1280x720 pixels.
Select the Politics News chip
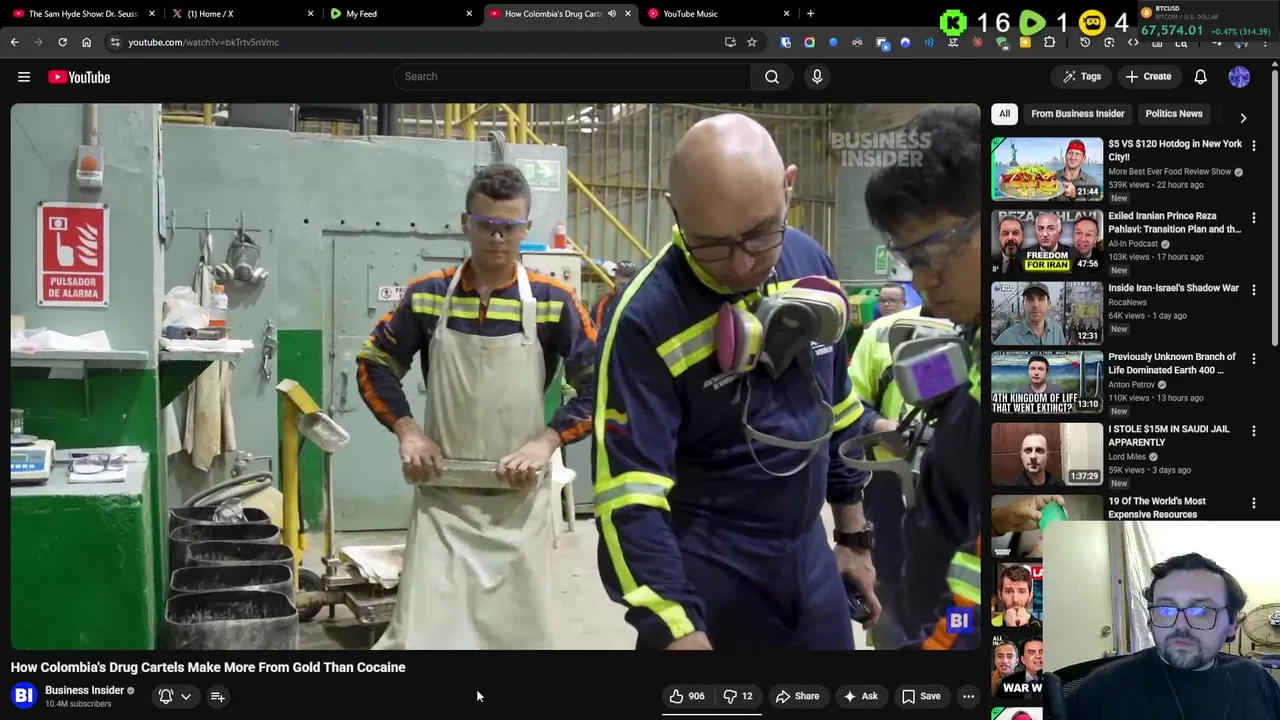click(1174, 114)
